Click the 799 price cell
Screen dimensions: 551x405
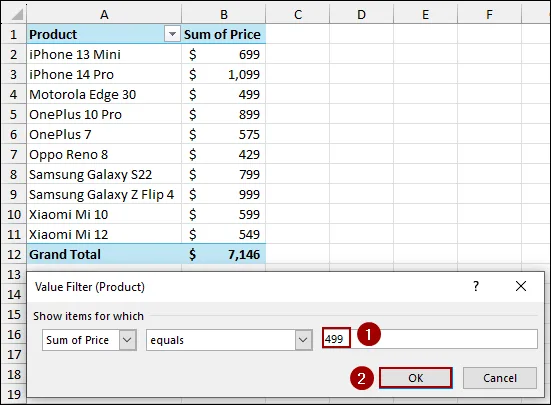tap(223, 174)
